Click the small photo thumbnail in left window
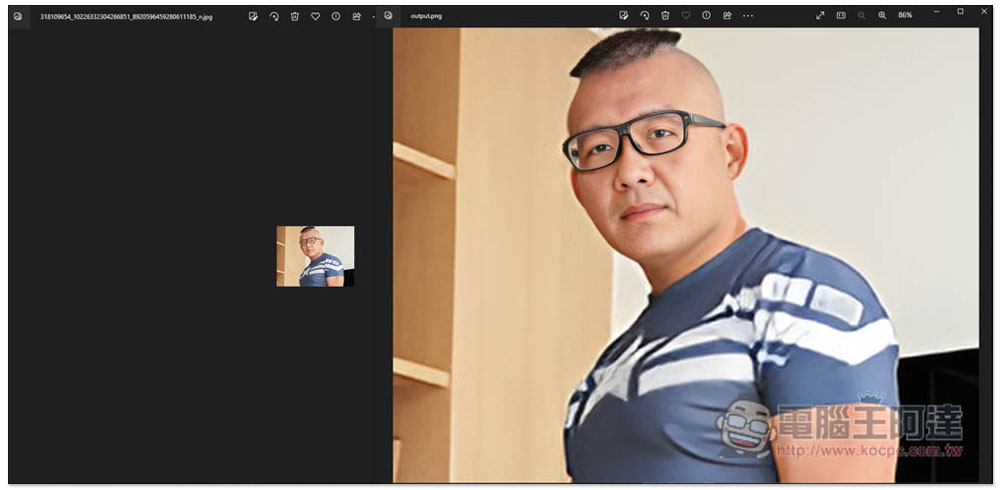 315,256
